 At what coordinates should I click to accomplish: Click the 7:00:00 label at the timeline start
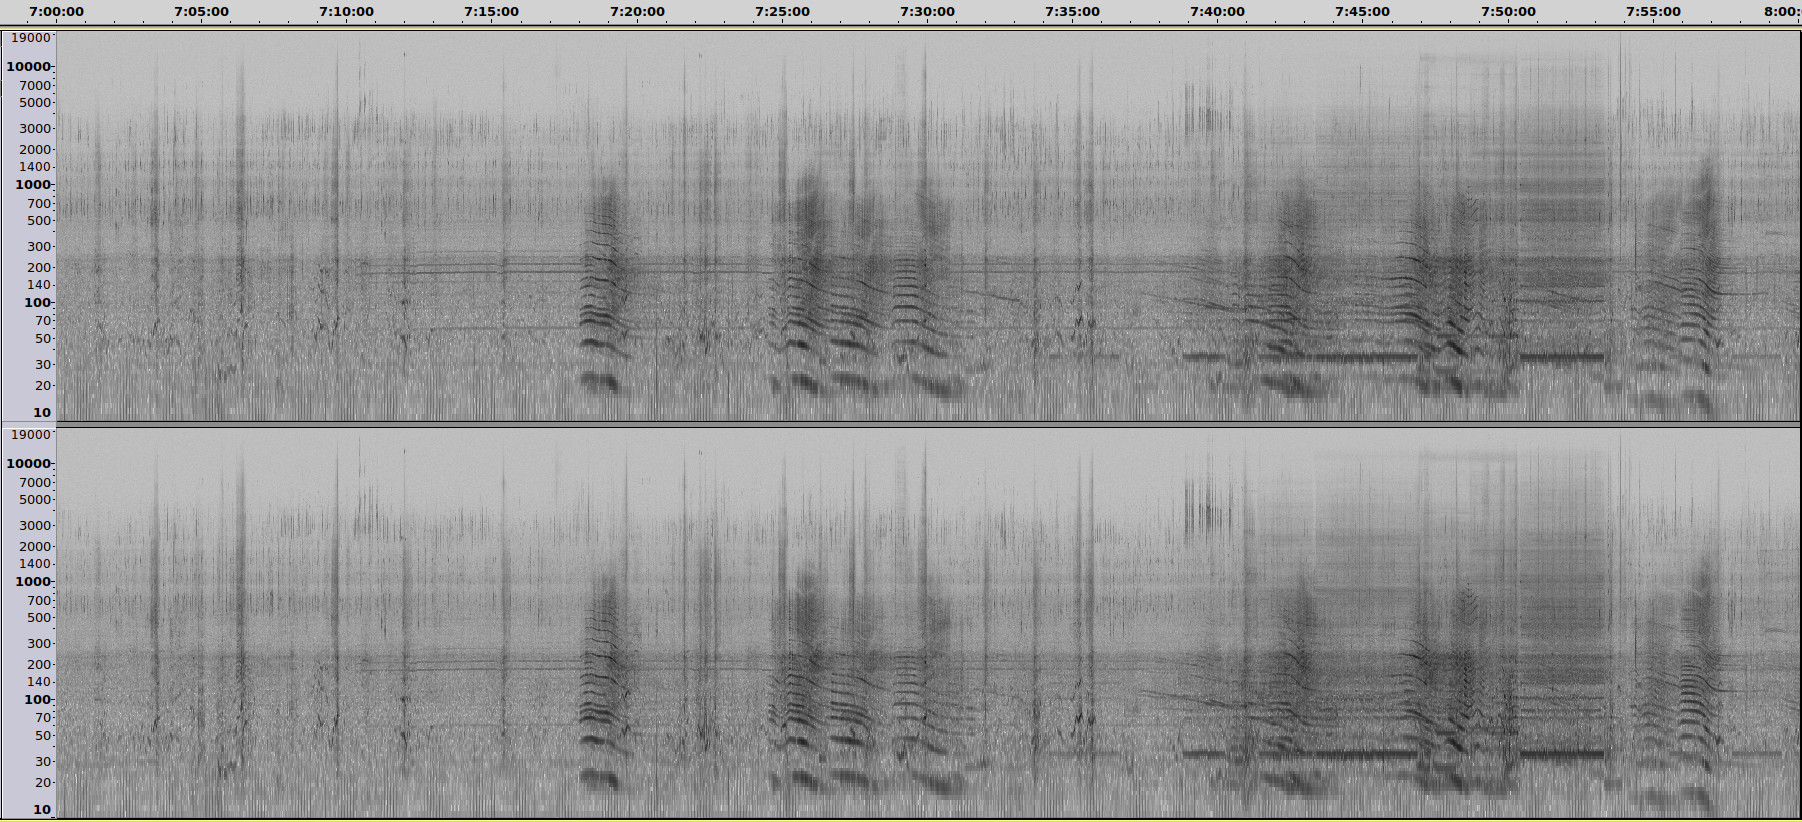[x=56, y=12]
